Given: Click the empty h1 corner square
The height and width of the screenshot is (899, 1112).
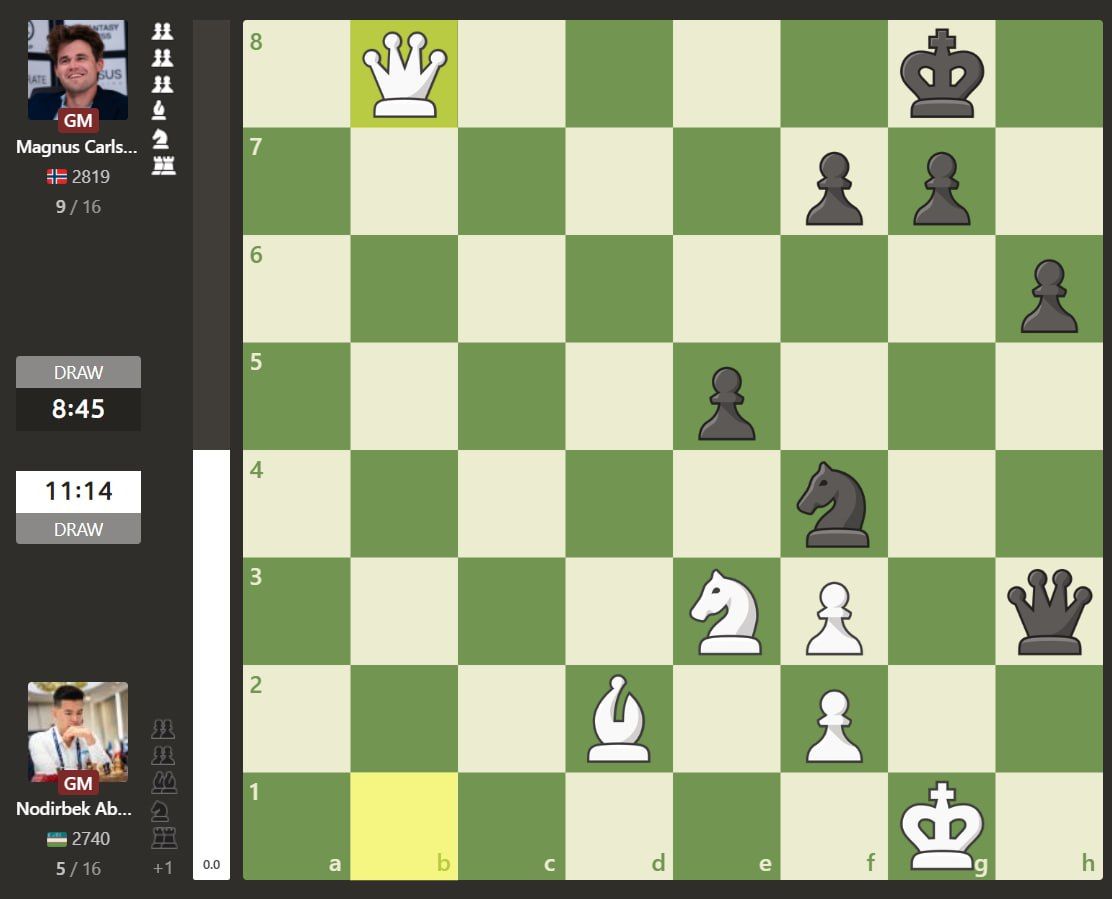Looking at the screenshot, I should click(1049, 827).
